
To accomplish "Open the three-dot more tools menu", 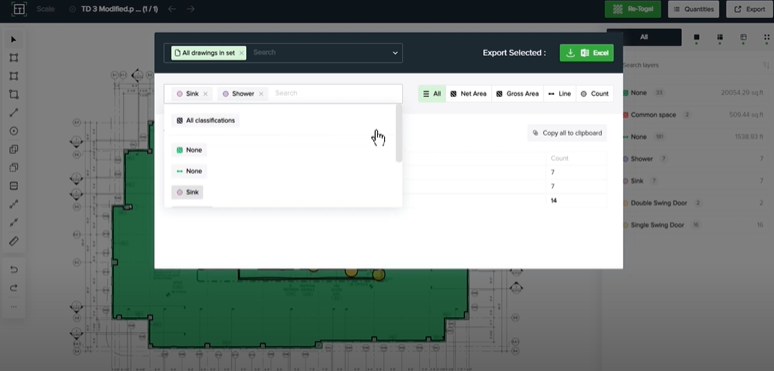I will [14, 306].
